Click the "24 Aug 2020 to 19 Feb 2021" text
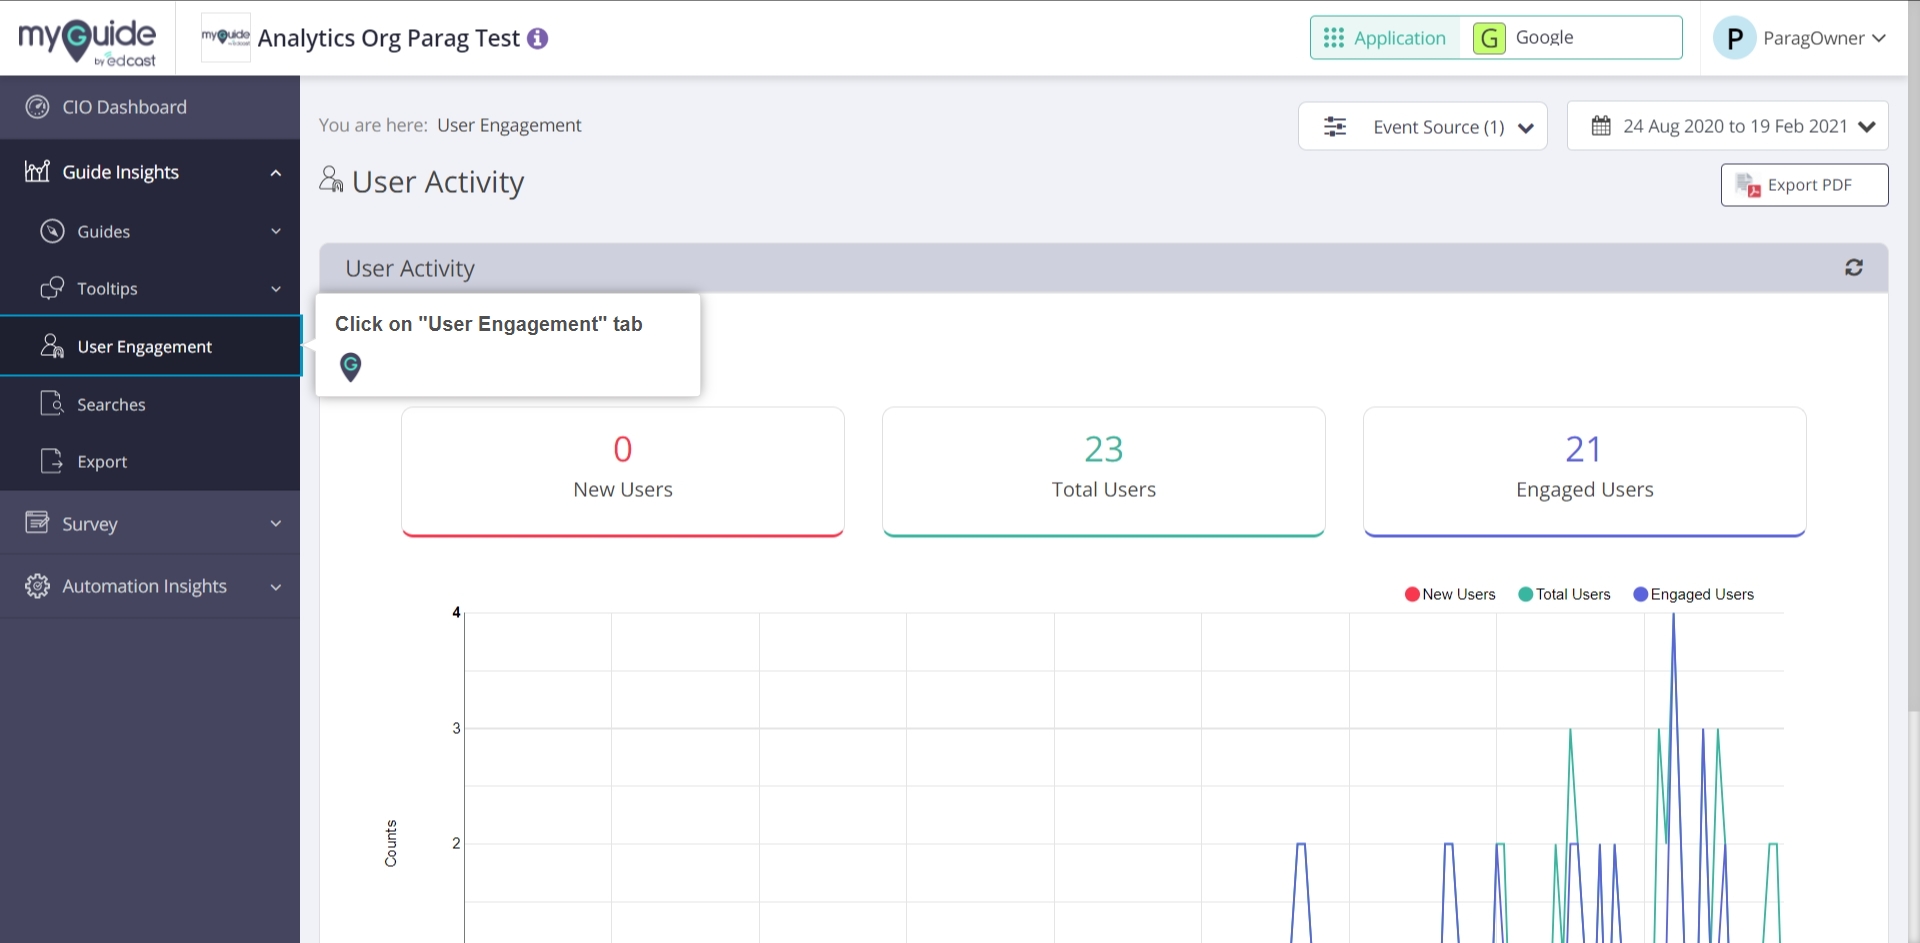 coord(1735,126)
